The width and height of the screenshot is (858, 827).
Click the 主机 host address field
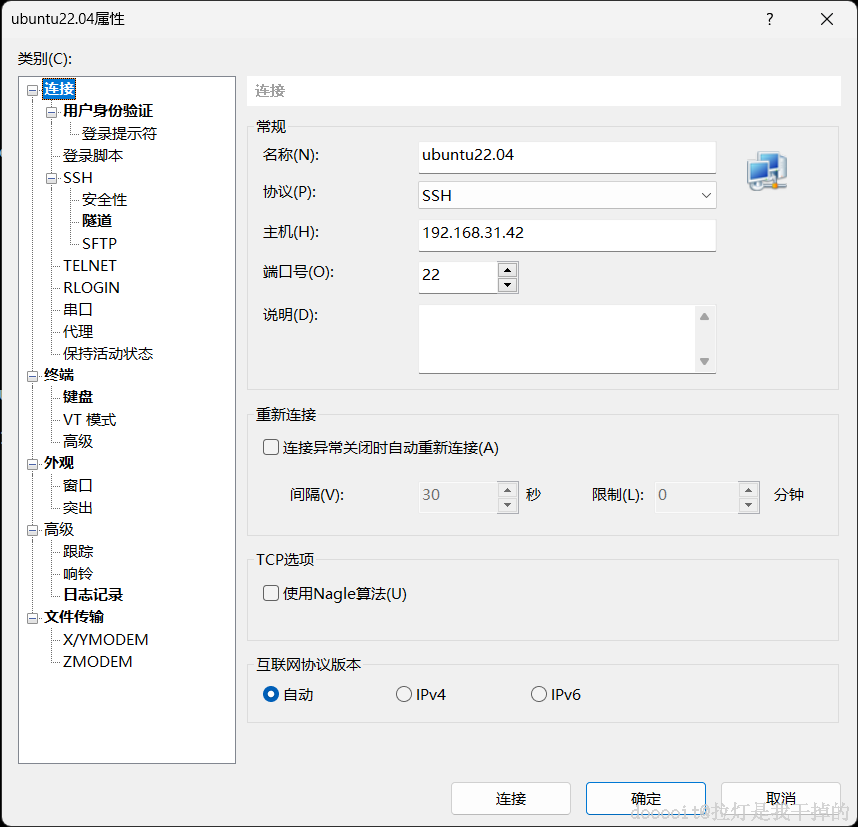click(x=567, y=235)
